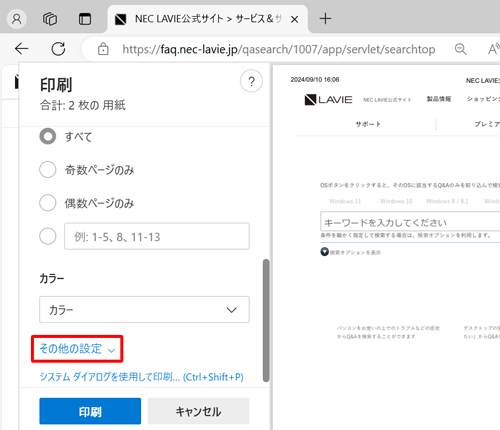Select the custom page range radio button

pyautogui.click(x=48, y=236)
